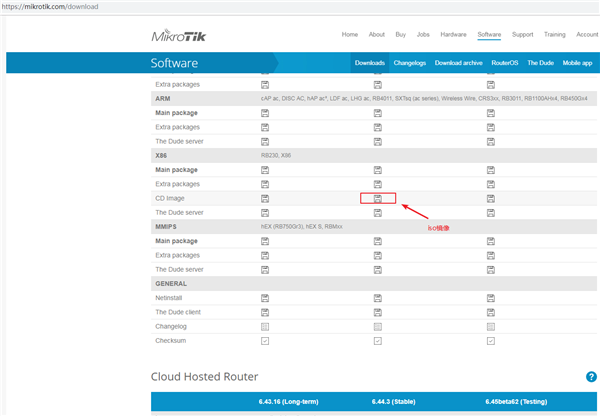Viewport: 600px width, 416px height.
Task: Download ARM Extra packages Long-term version
Action: (x=265, y=127)
